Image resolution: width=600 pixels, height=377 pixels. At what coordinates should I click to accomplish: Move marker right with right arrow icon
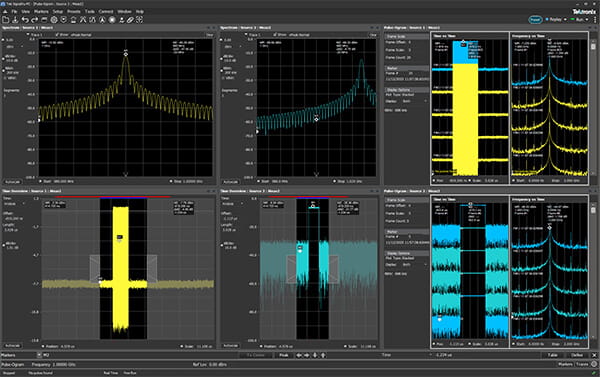point(307,355)
